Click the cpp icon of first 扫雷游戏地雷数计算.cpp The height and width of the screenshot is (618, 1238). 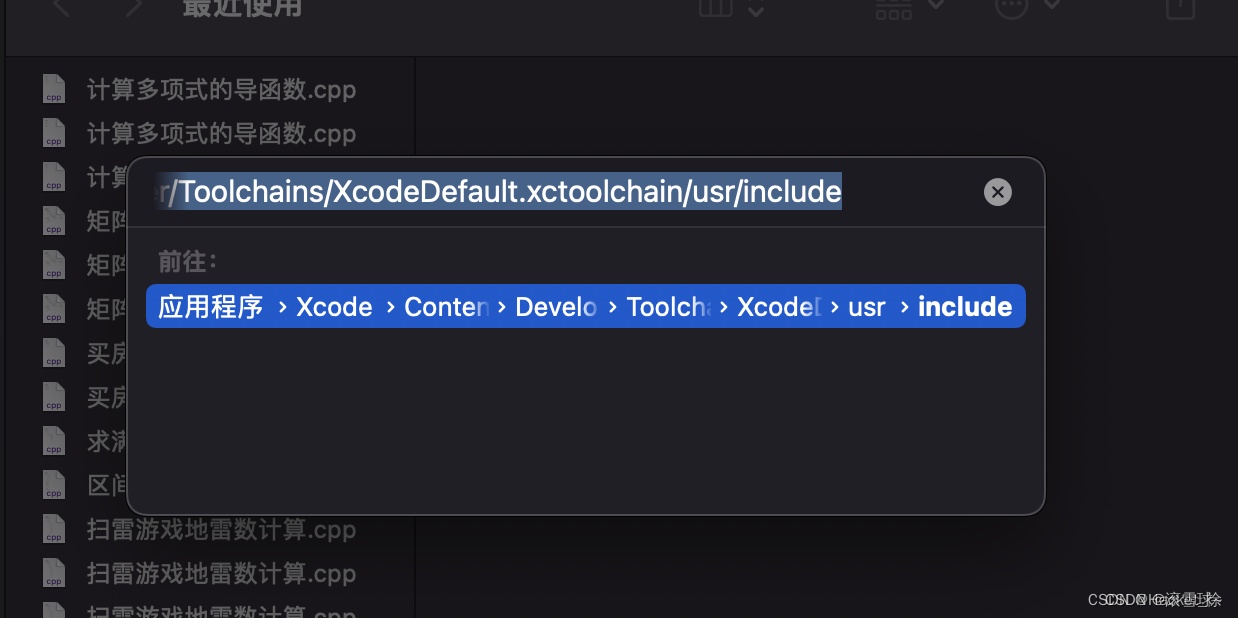pos(54,529)
